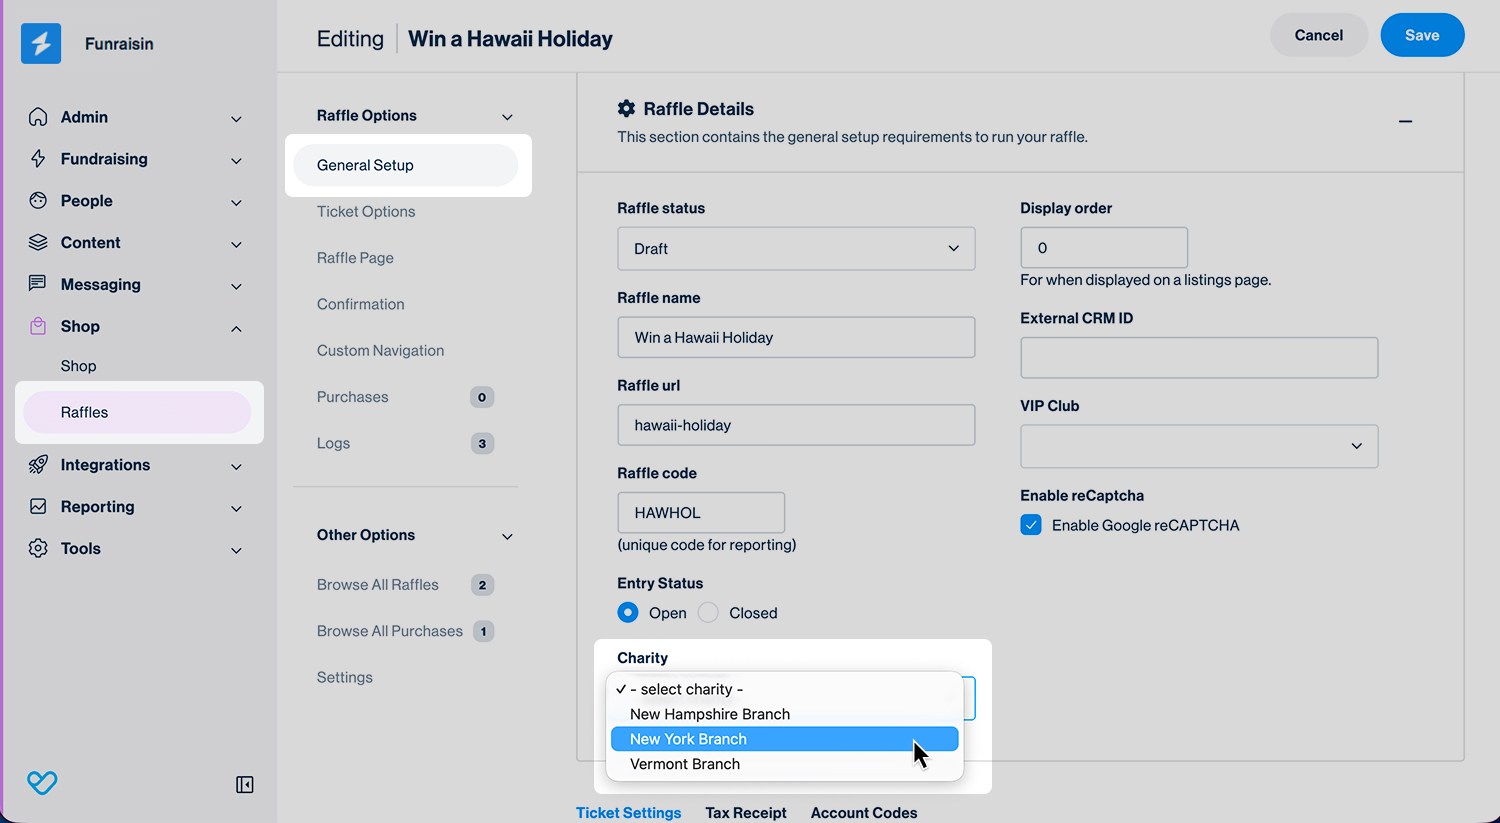Select the Closed entry status radio
The width and height of the screenshot is (1500, 823).
pyautogui.click(x=708, y=613)
